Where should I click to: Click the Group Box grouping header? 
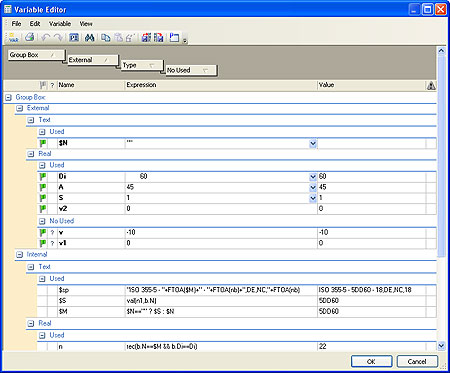pyautogui.click(x=36, y=55)
